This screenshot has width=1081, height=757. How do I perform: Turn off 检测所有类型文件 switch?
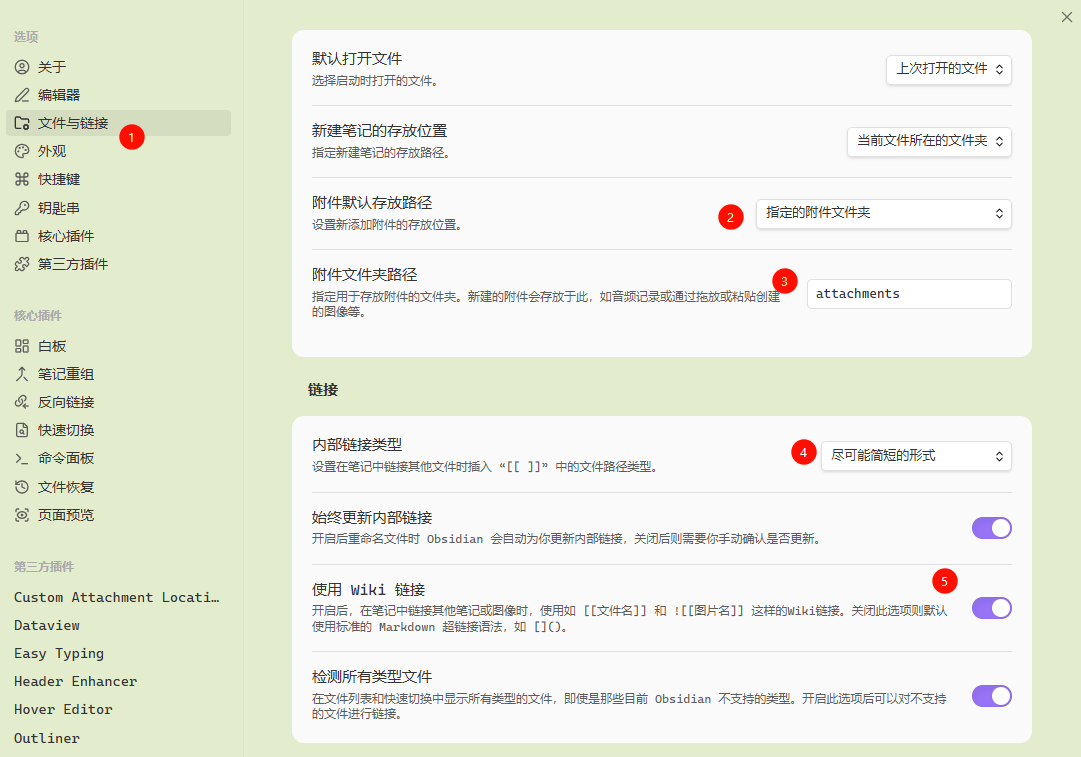[x=991, y=696]
